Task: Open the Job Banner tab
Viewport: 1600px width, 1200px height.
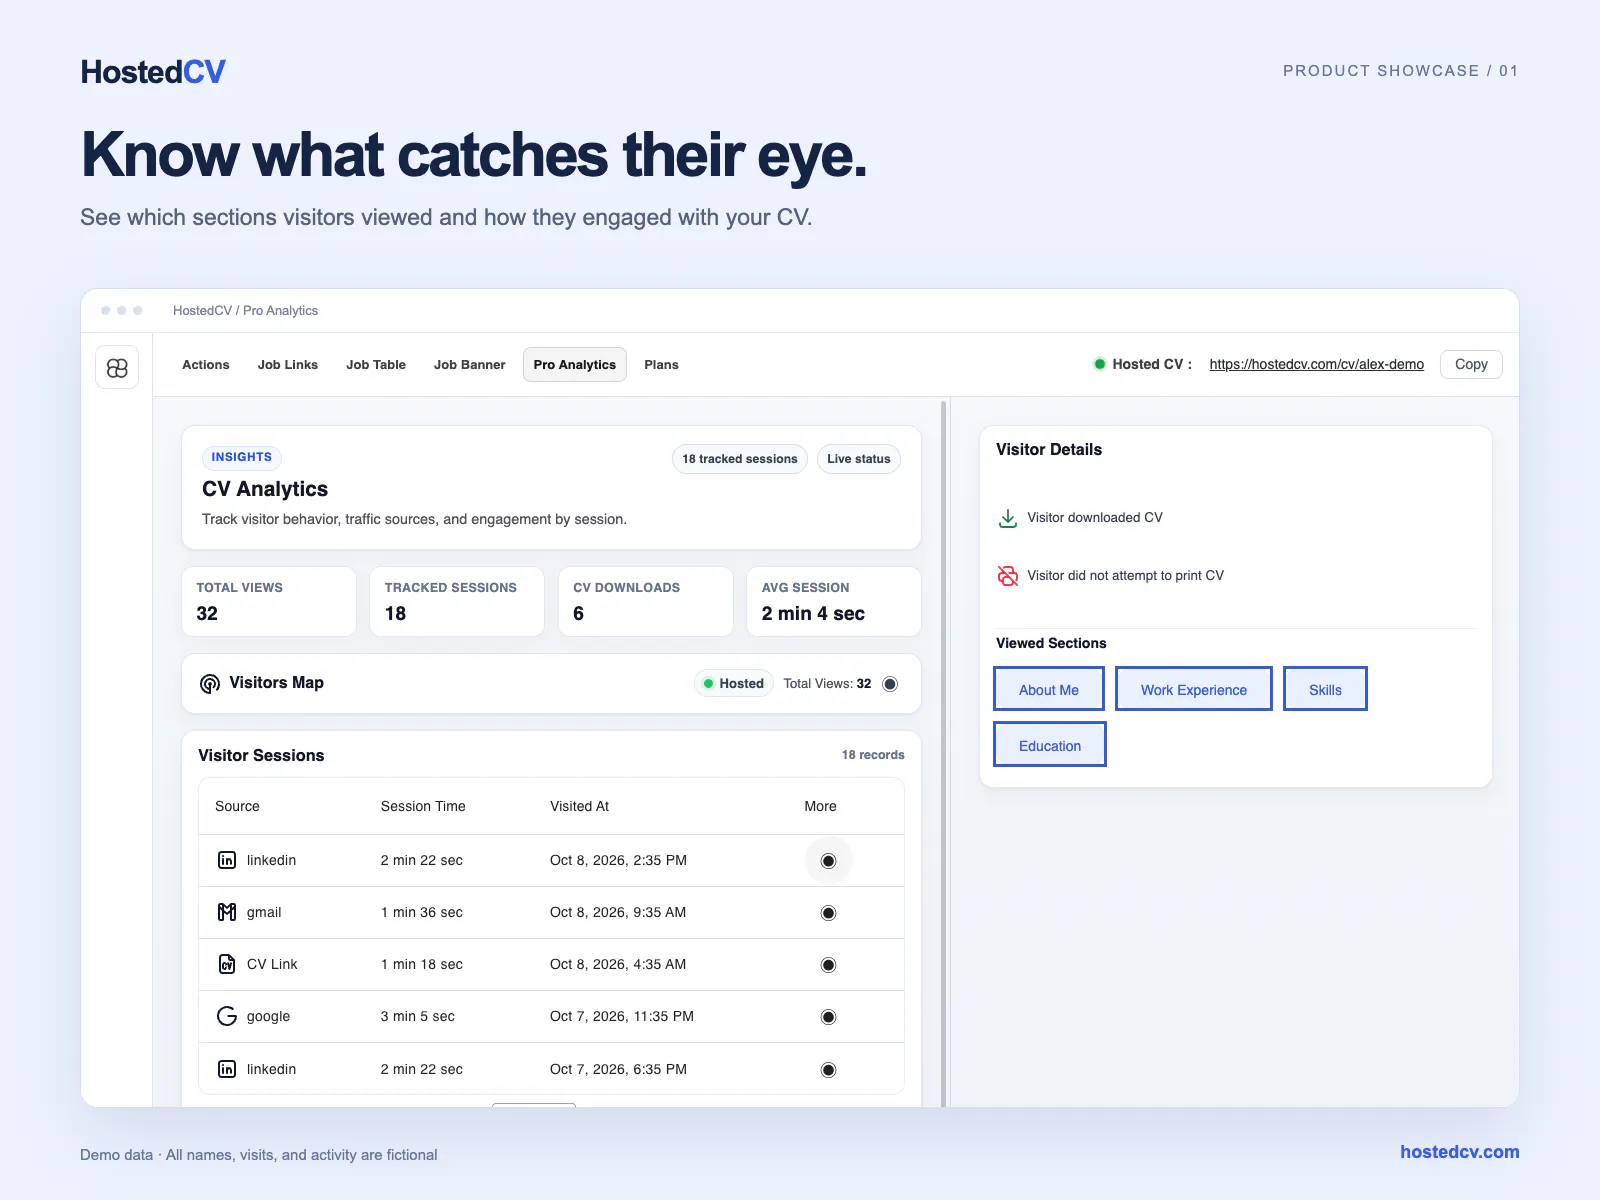Action: click(470, 365)
